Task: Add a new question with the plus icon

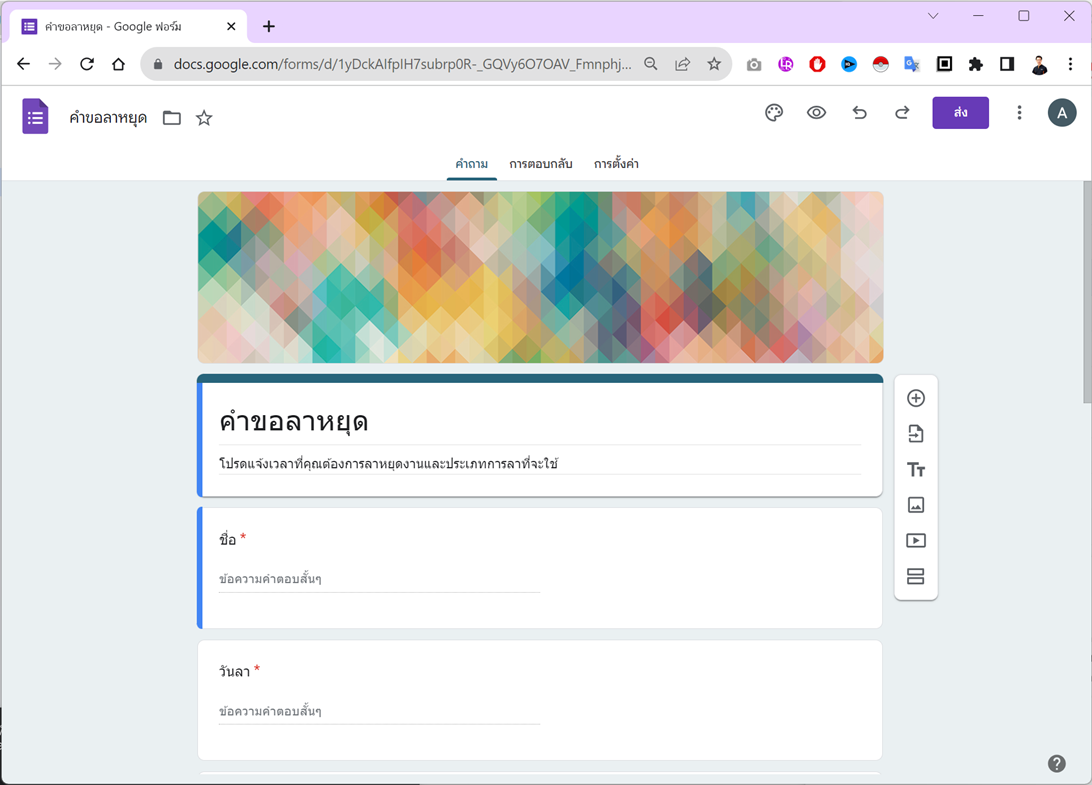Action: pyautogui.click(x=916, y=397)
